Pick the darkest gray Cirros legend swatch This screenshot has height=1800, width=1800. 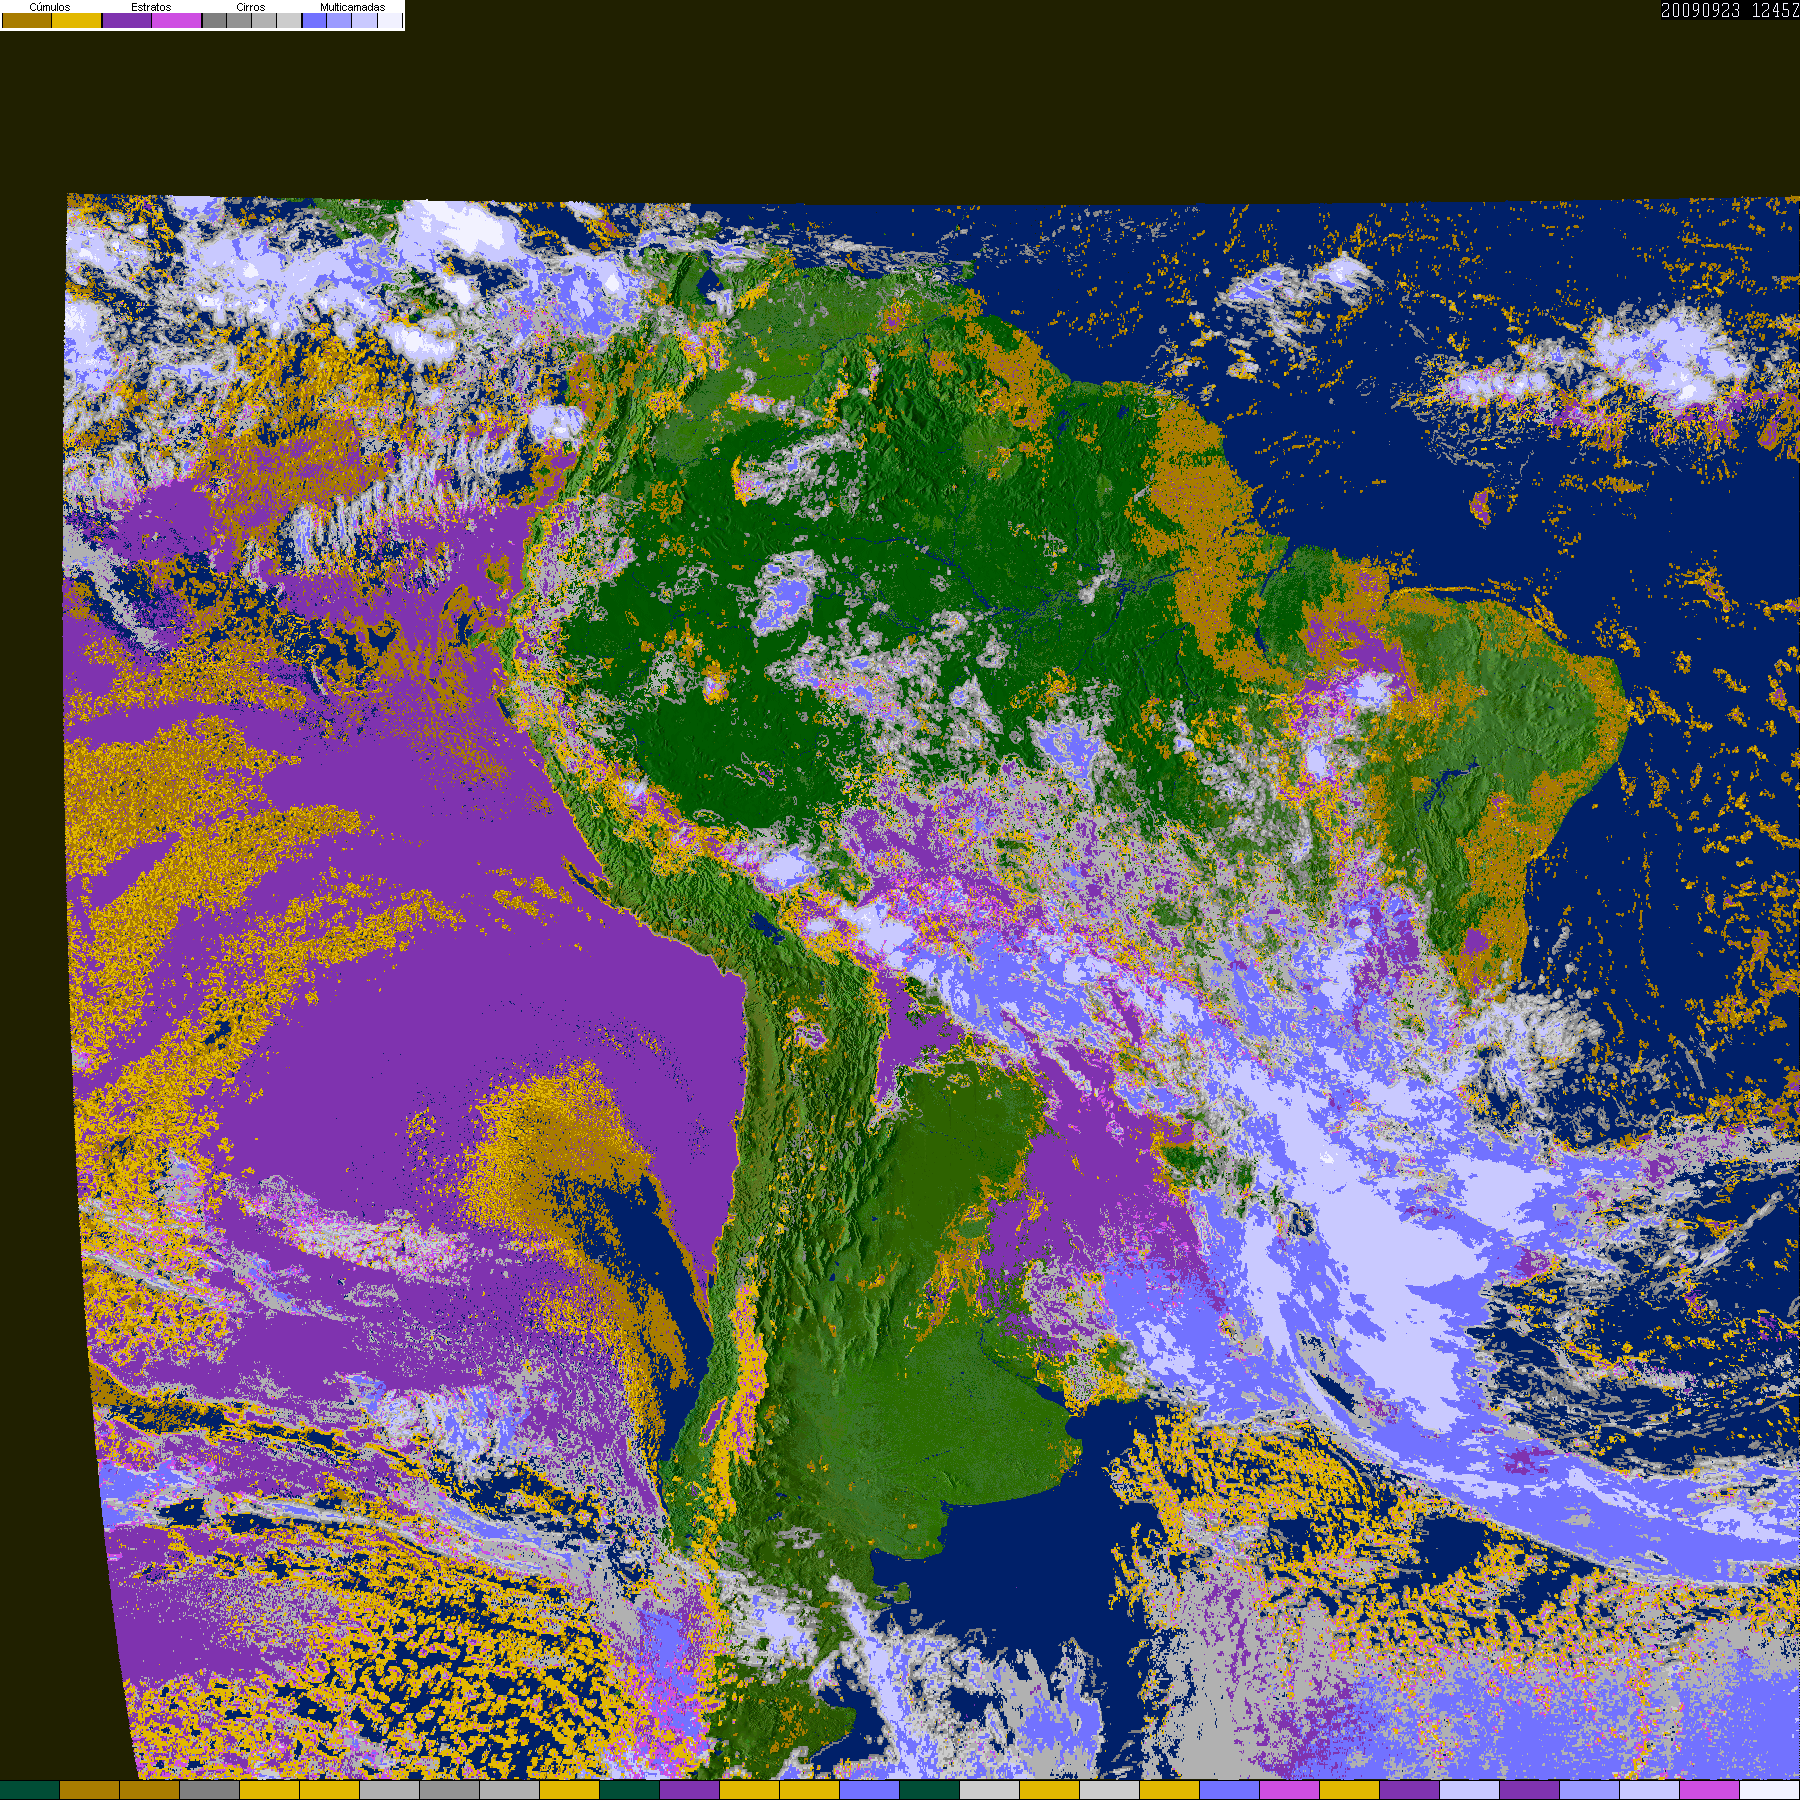point(214,20)
